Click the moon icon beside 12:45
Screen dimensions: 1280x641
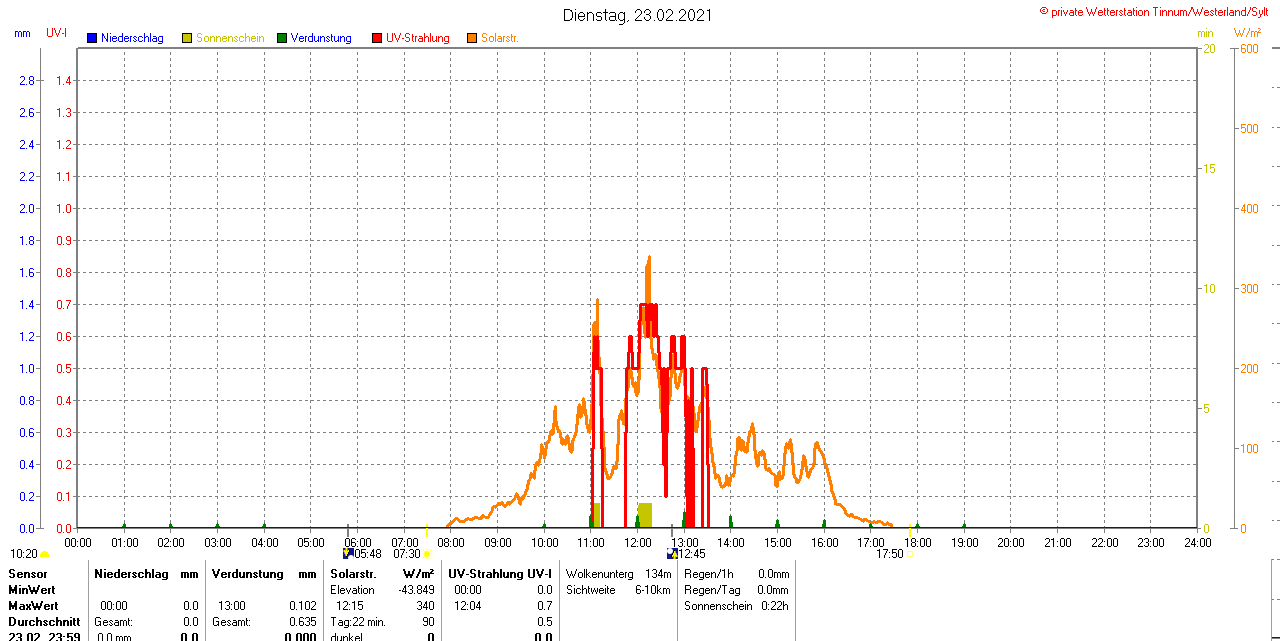click(672, 553)
